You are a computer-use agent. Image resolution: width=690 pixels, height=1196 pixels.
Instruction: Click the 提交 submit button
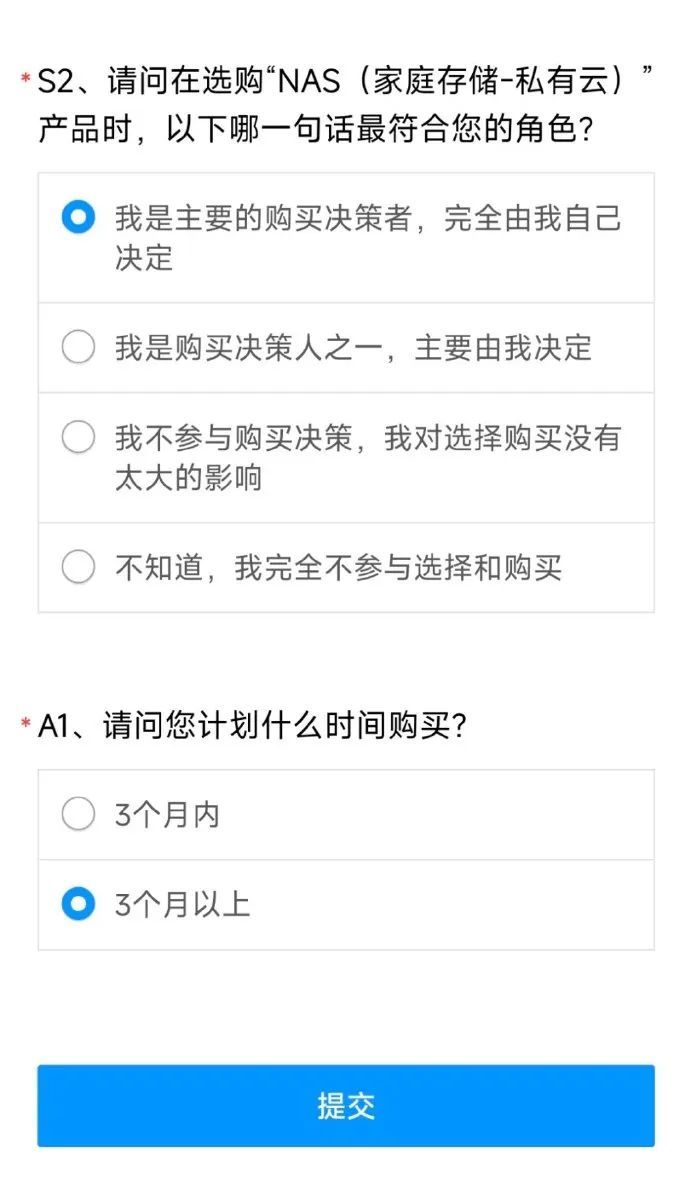[x=346, y=1105]
